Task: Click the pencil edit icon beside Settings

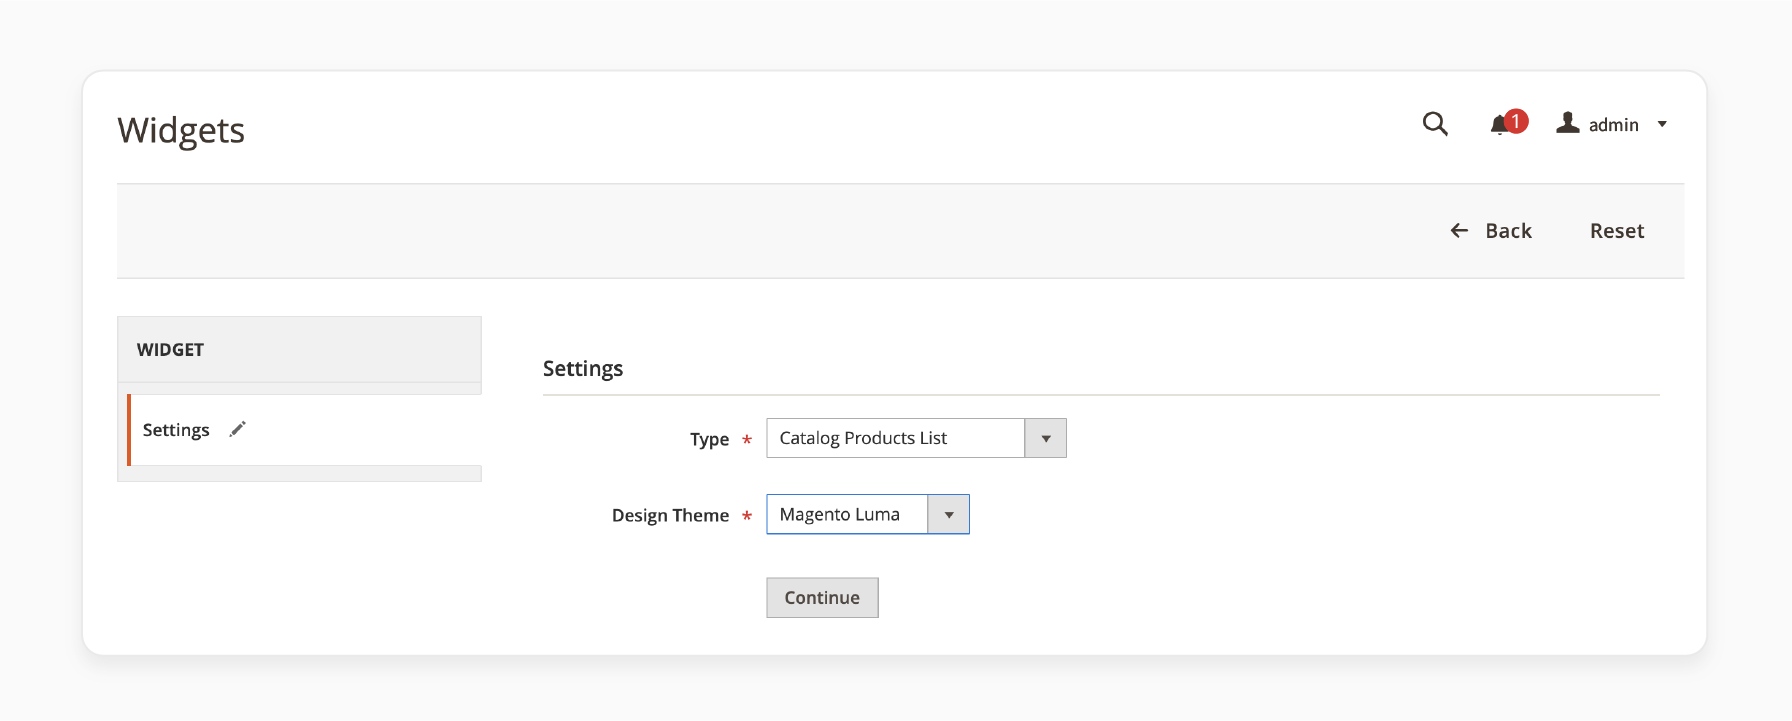Action: tap(237, 429)
